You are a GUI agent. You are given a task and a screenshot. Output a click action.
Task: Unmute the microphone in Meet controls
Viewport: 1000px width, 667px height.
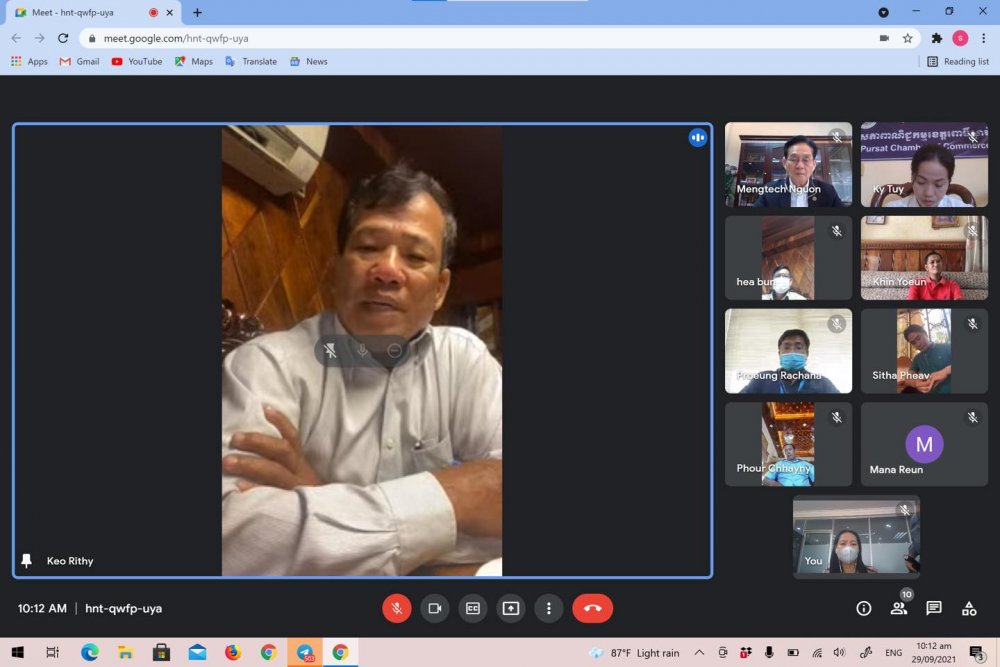pos(397,608)
